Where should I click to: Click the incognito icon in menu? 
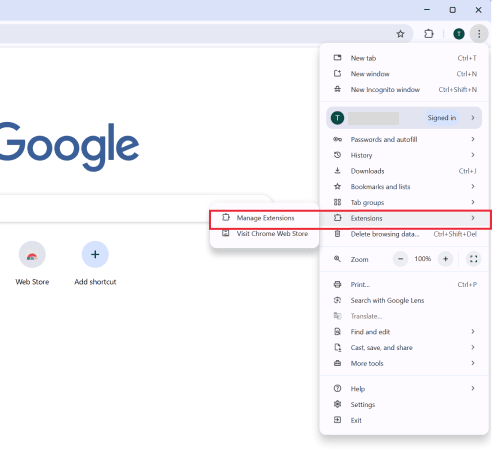coord(337,89)
